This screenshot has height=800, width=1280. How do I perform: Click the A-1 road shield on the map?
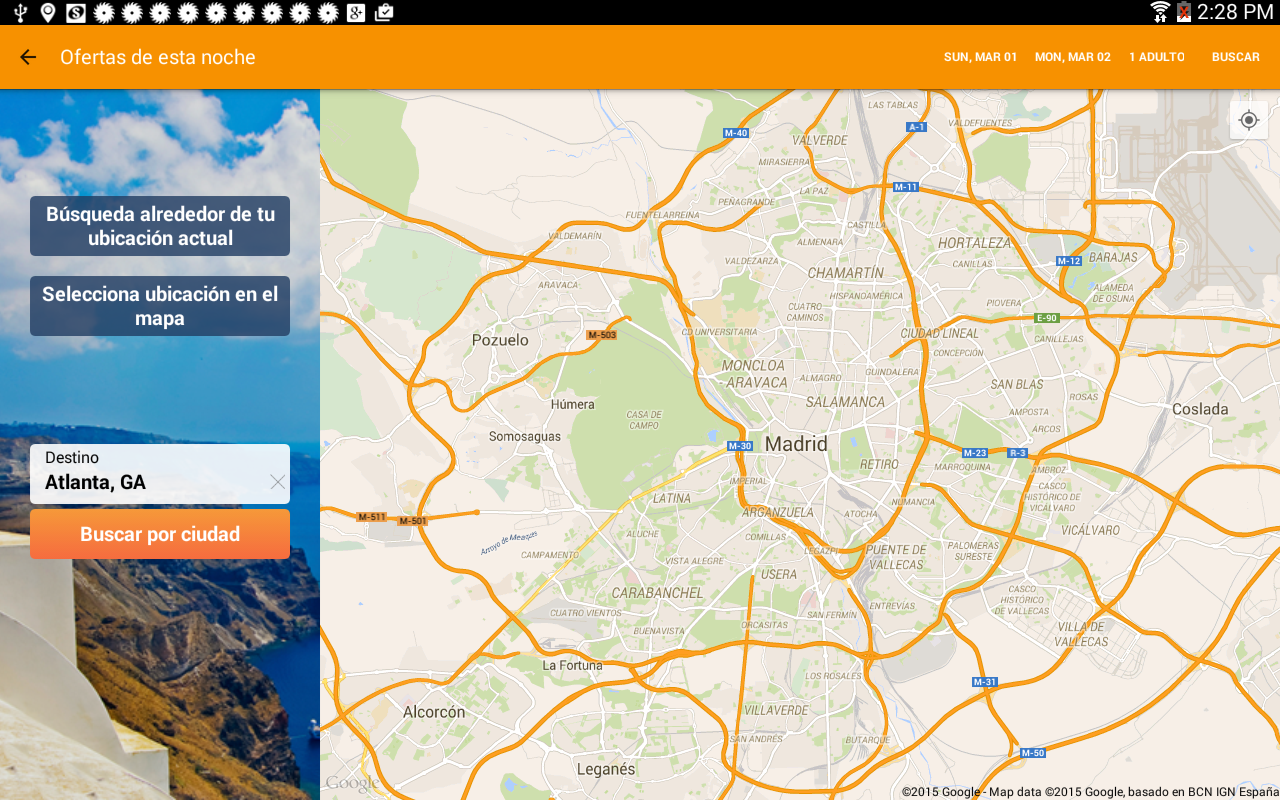click(x=916, y=127)
